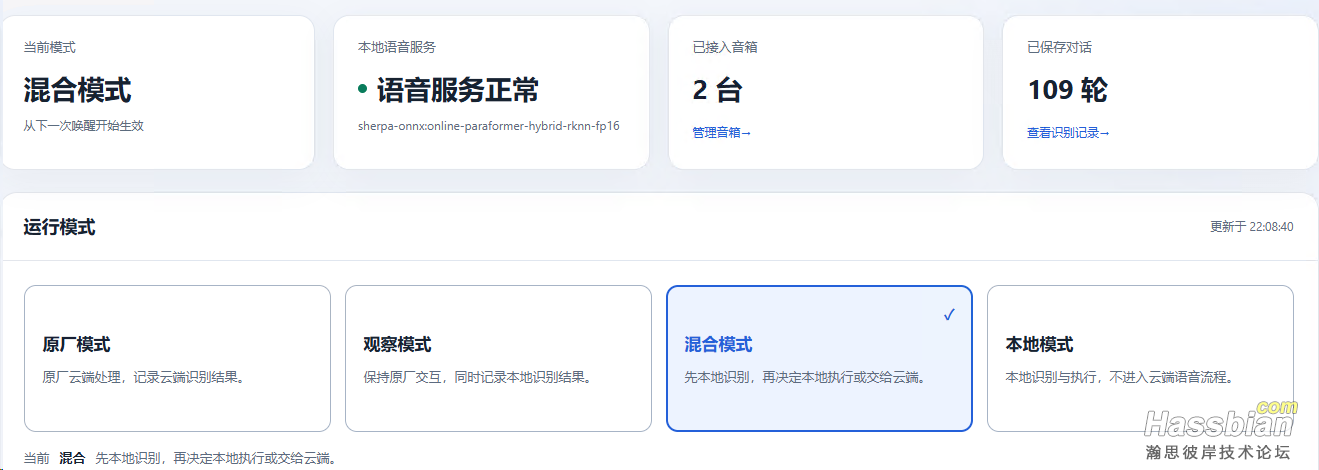
Task: Click the 已保存对话 card label
Action: 1060,47
